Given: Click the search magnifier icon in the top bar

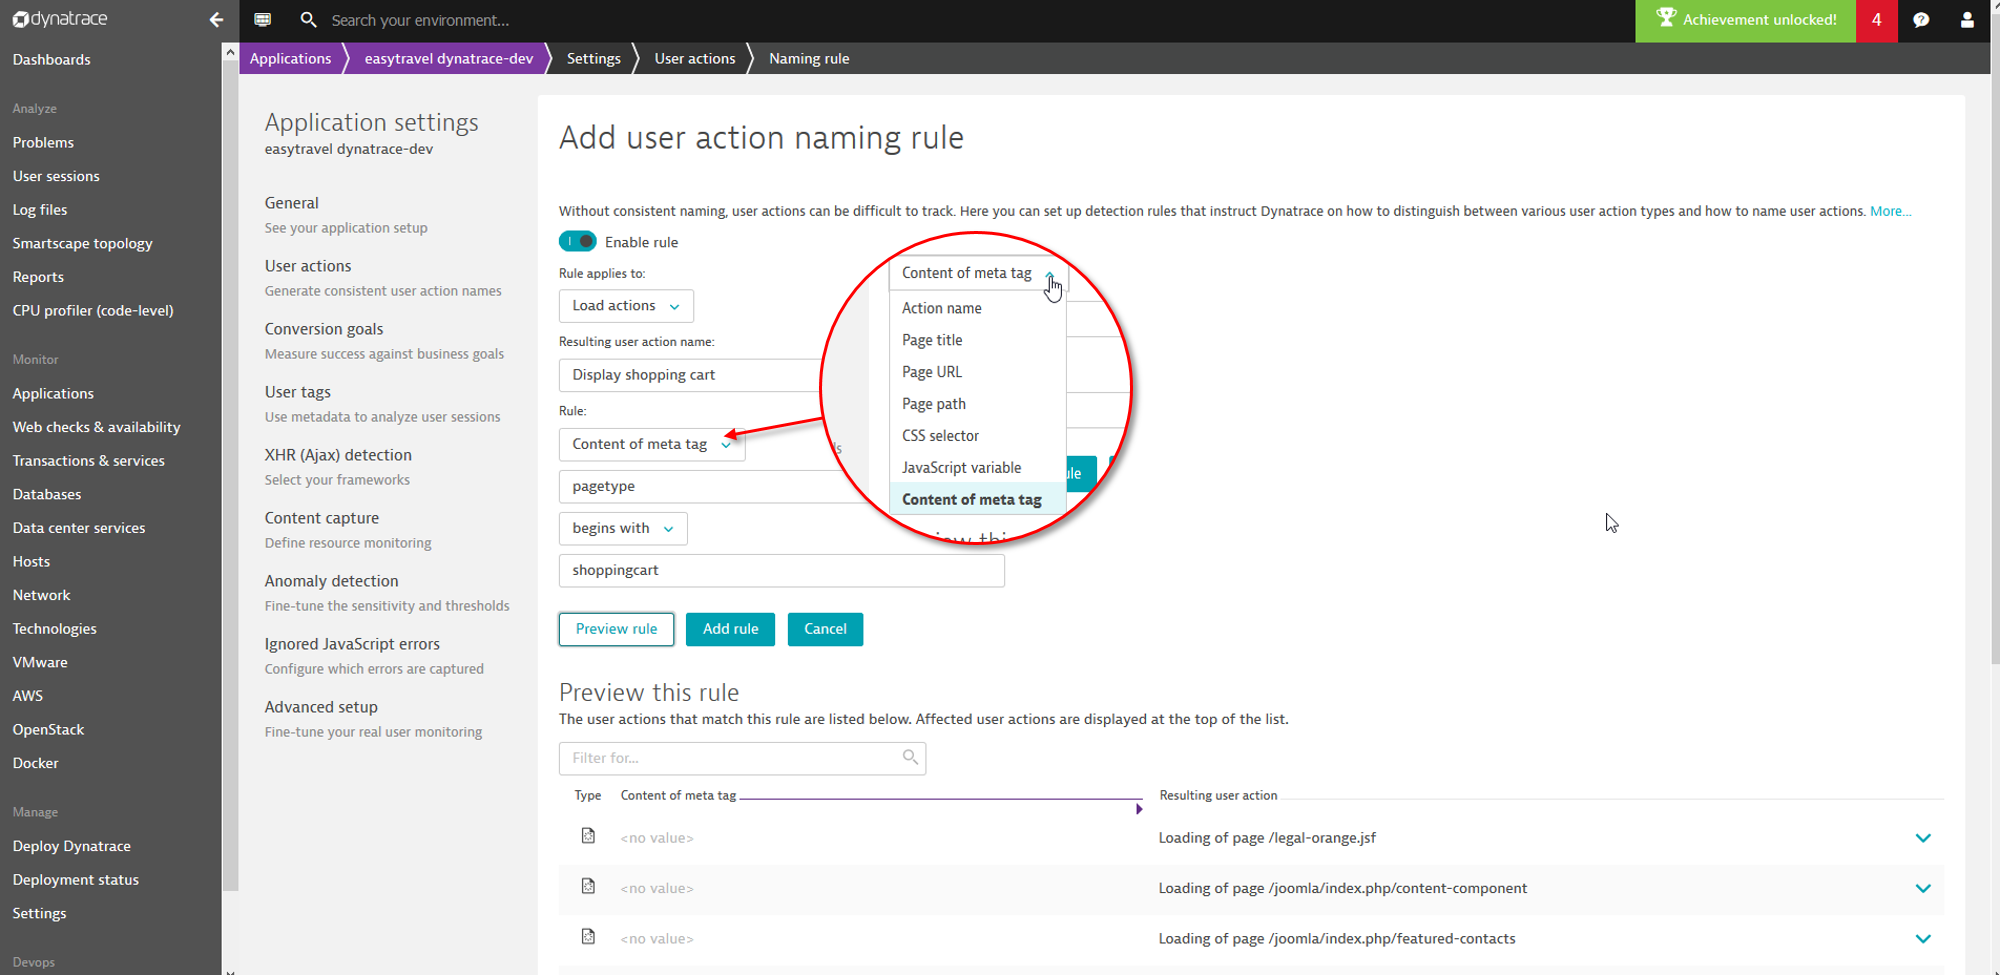Looking at the screenshot, I should (308, 19).
